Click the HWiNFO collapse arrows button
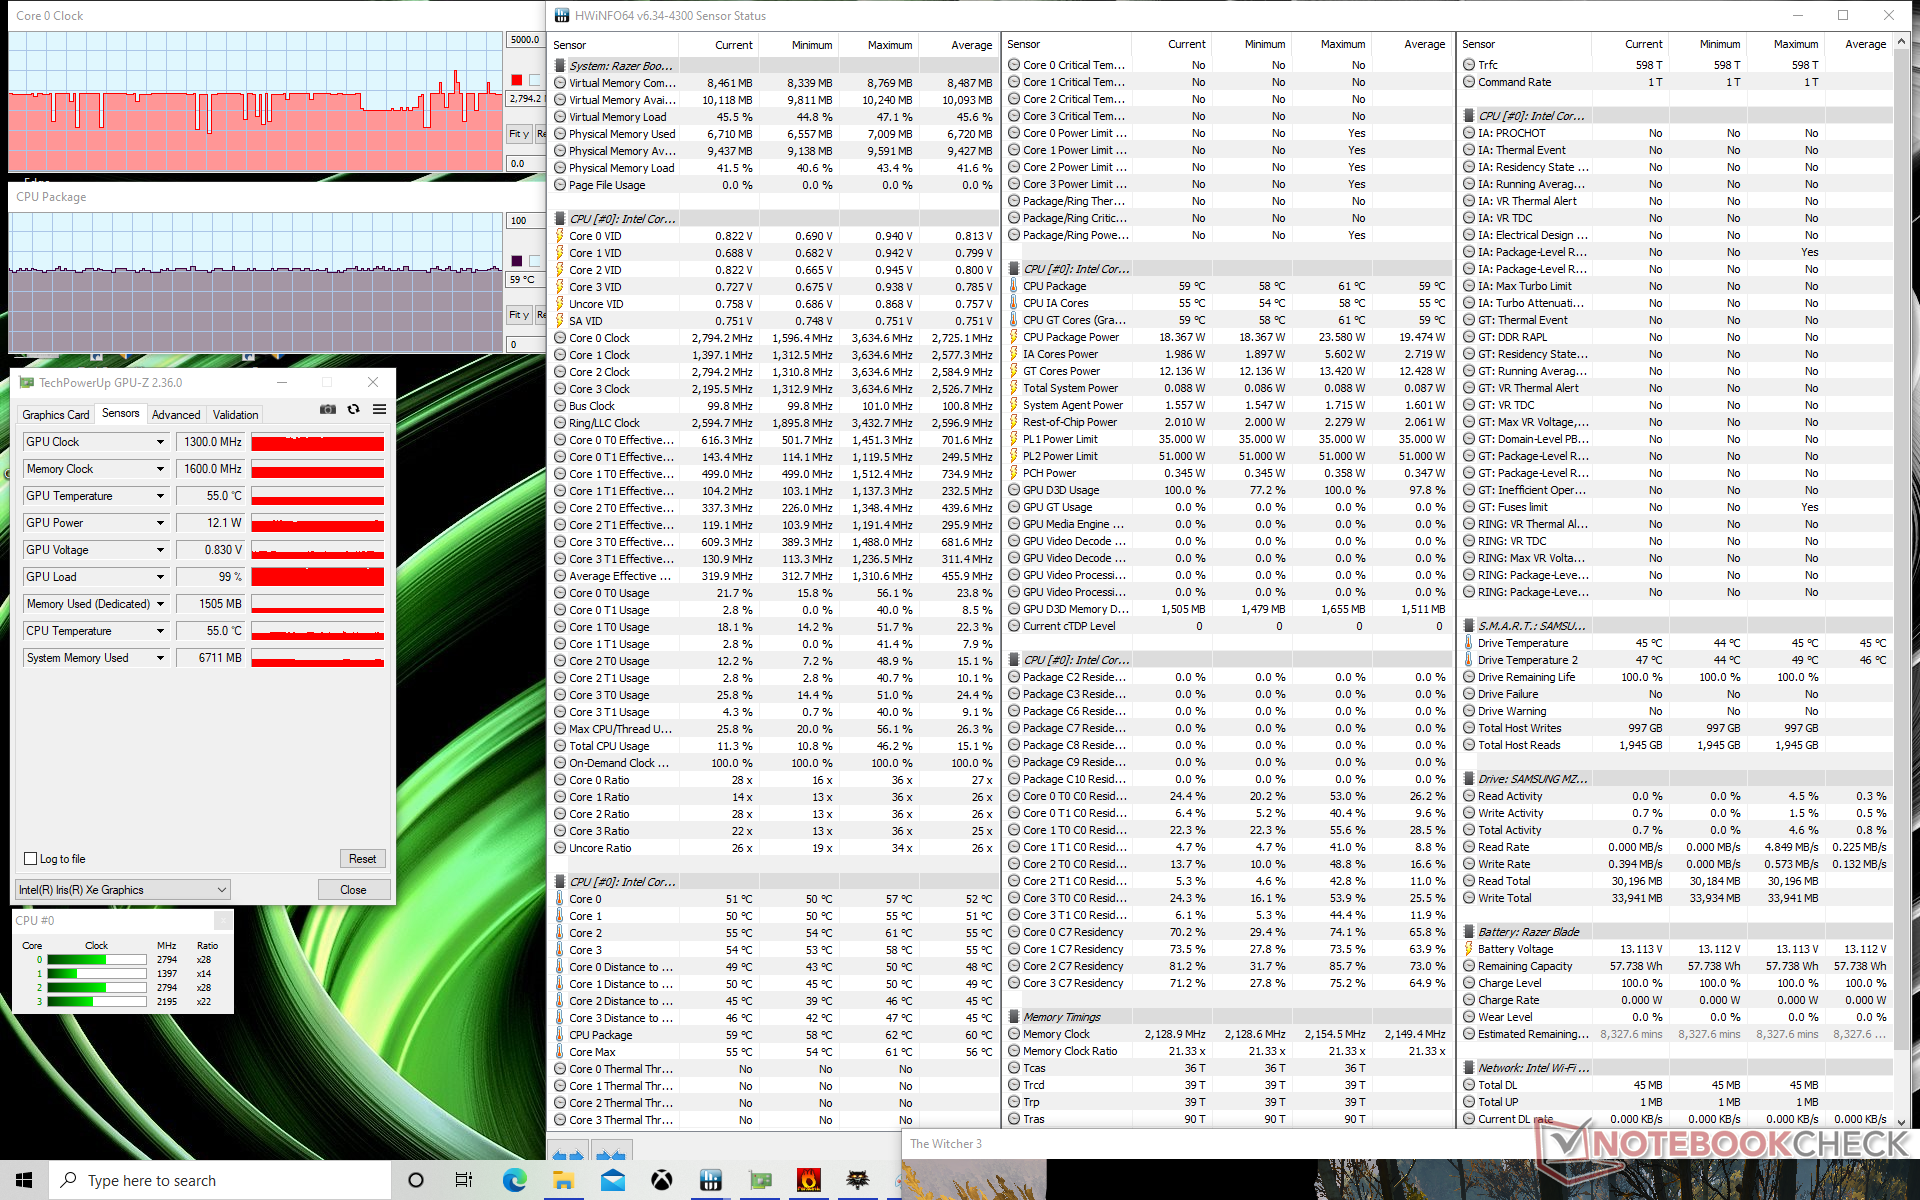The height and width of the screenshot is (1200, 1920). click(x=611, y=1155)
